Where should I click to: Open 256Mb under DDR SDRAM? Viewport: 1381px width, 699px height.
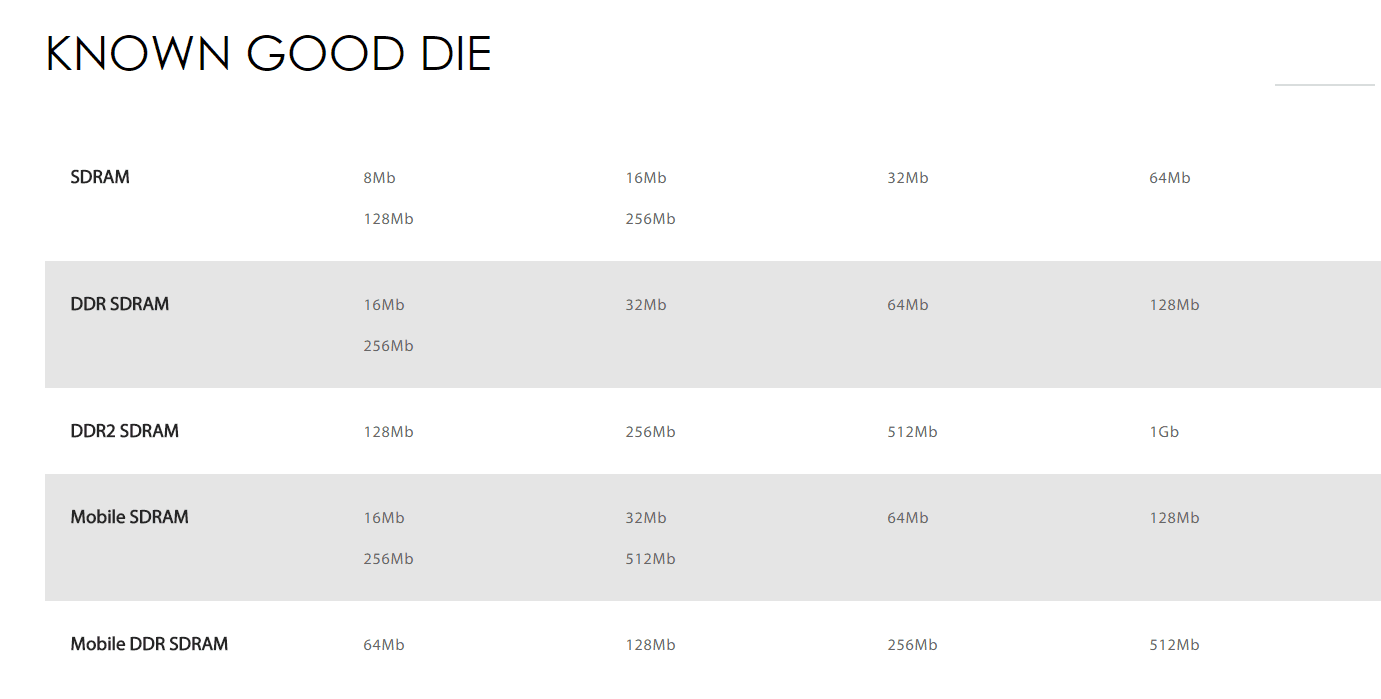coord(388,346)
